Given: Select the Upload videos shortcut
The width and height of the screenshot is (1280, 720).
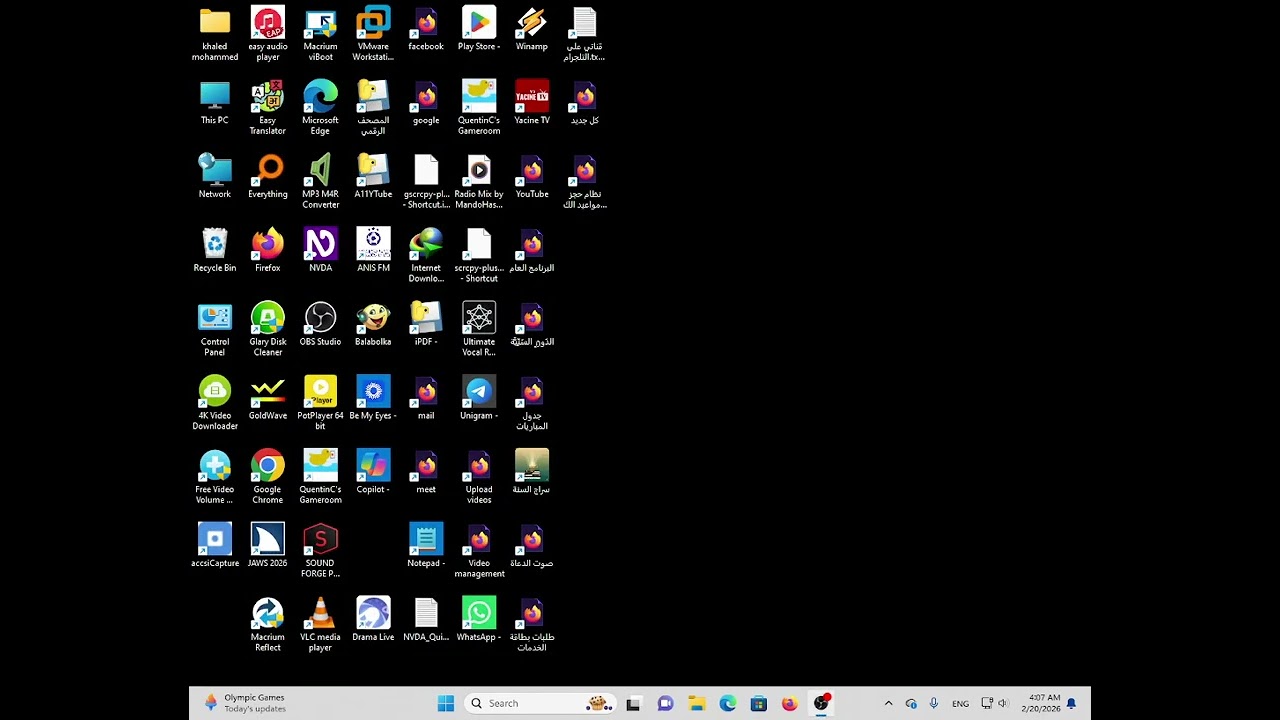Looking at the screenshot, I should click(x=479, y=477).
